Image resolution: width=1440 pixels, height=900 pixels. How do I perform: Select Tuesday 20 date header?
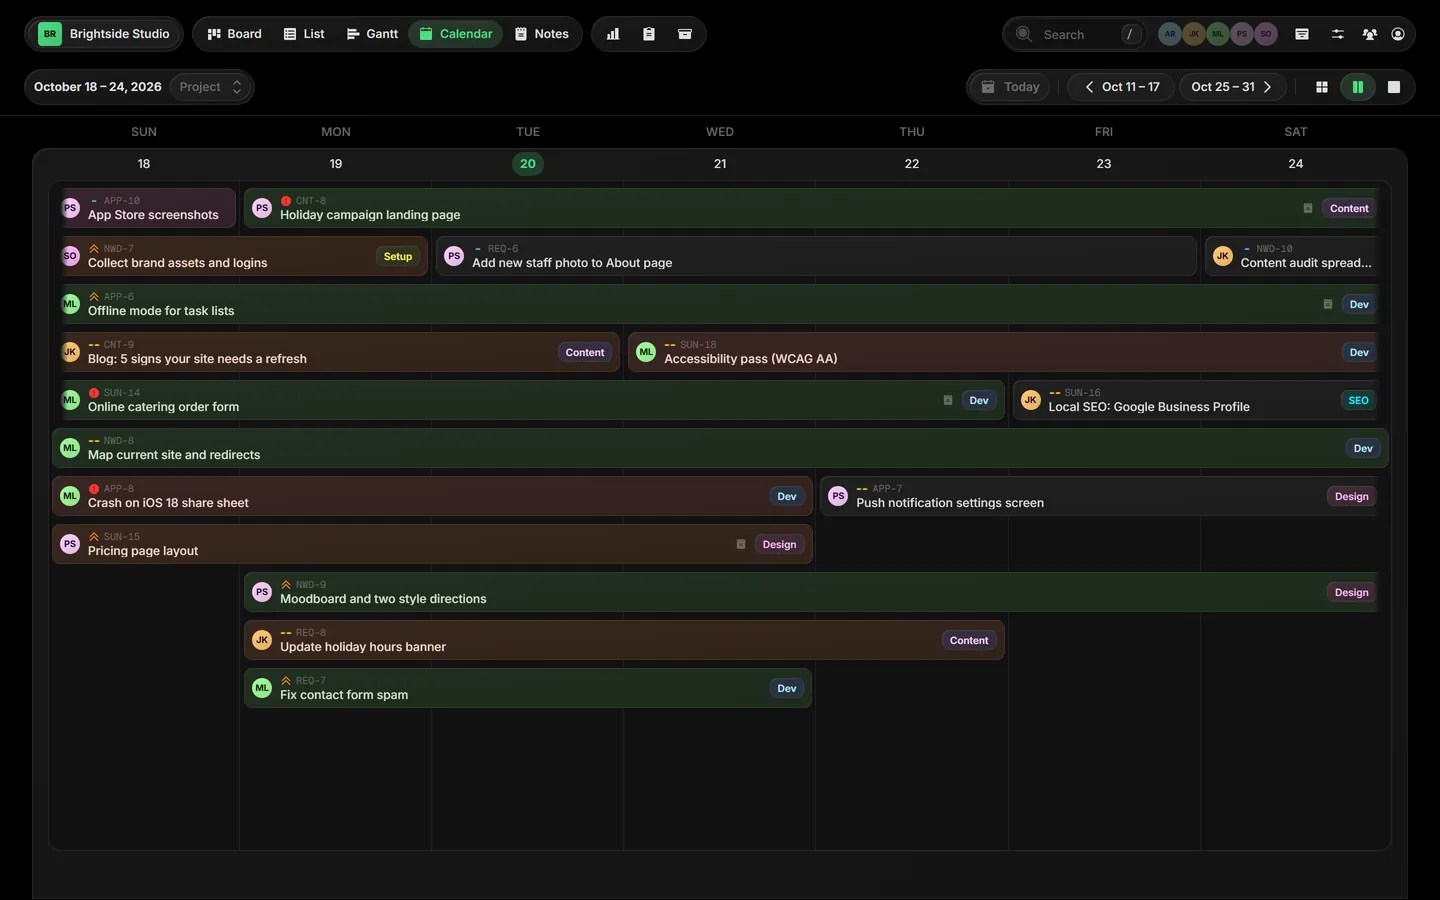coord(528,164)
